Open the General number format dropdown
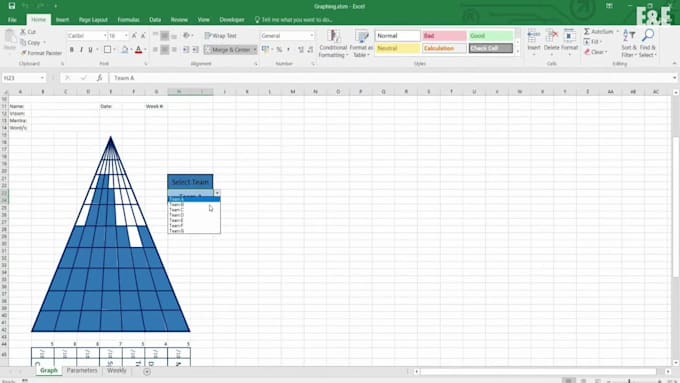Screen dimensions: 680x383 [x=311, y=36]
